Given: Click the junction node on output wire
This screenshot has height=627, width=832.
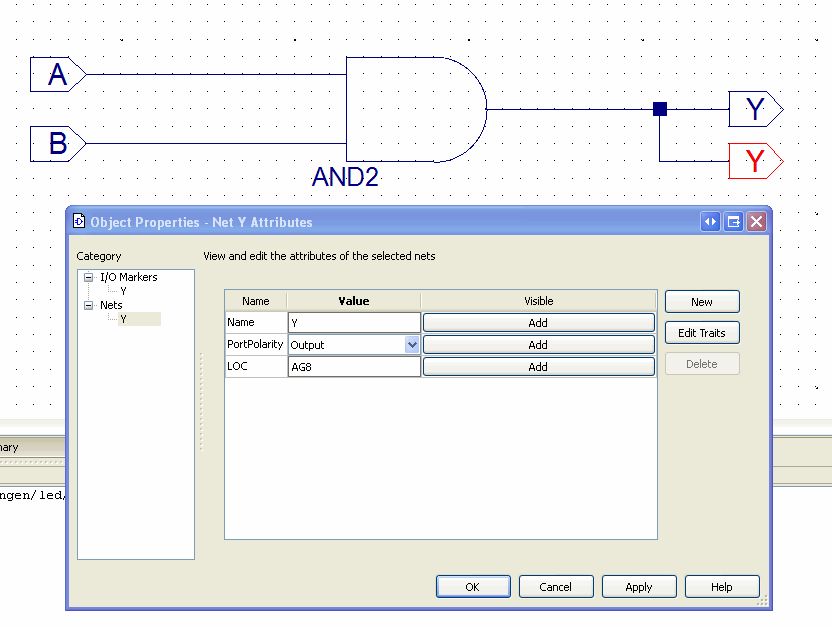Looking at the screenshot, I should 660,109.
